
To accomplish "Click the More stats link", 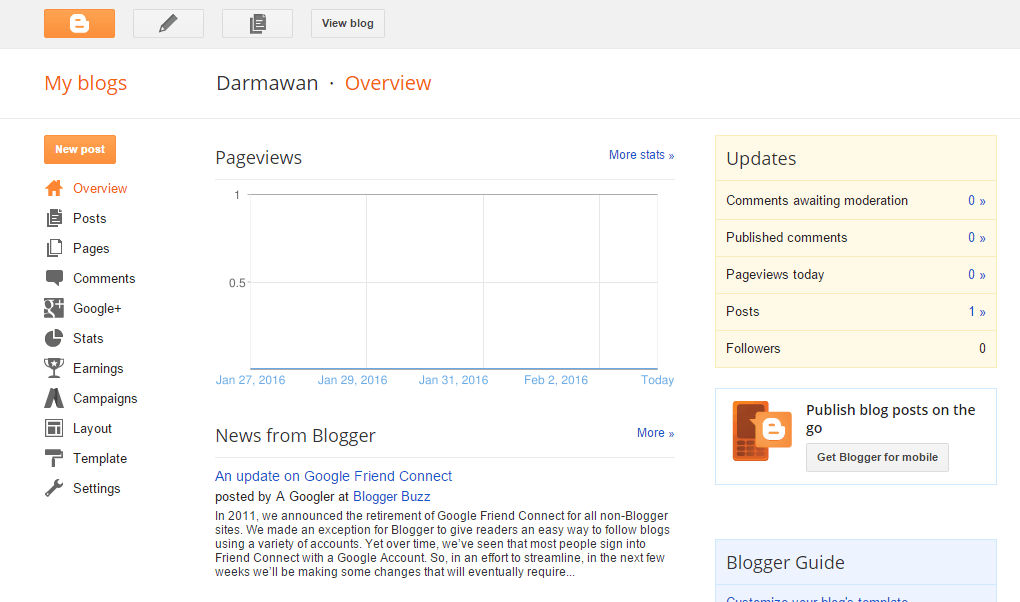I will (641, 155).
